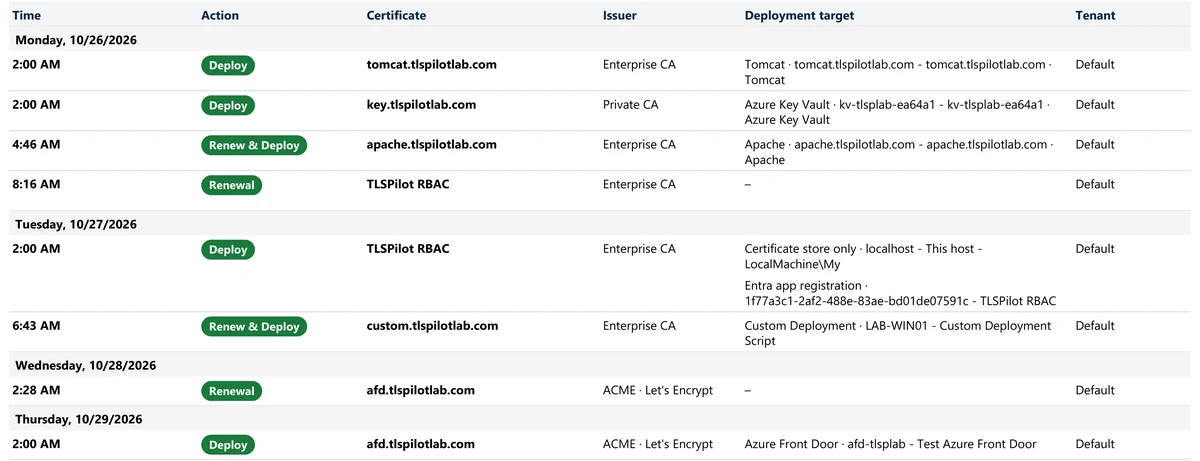Click the Time column header
Screen dimensions: 1200x461
point(27,15)
